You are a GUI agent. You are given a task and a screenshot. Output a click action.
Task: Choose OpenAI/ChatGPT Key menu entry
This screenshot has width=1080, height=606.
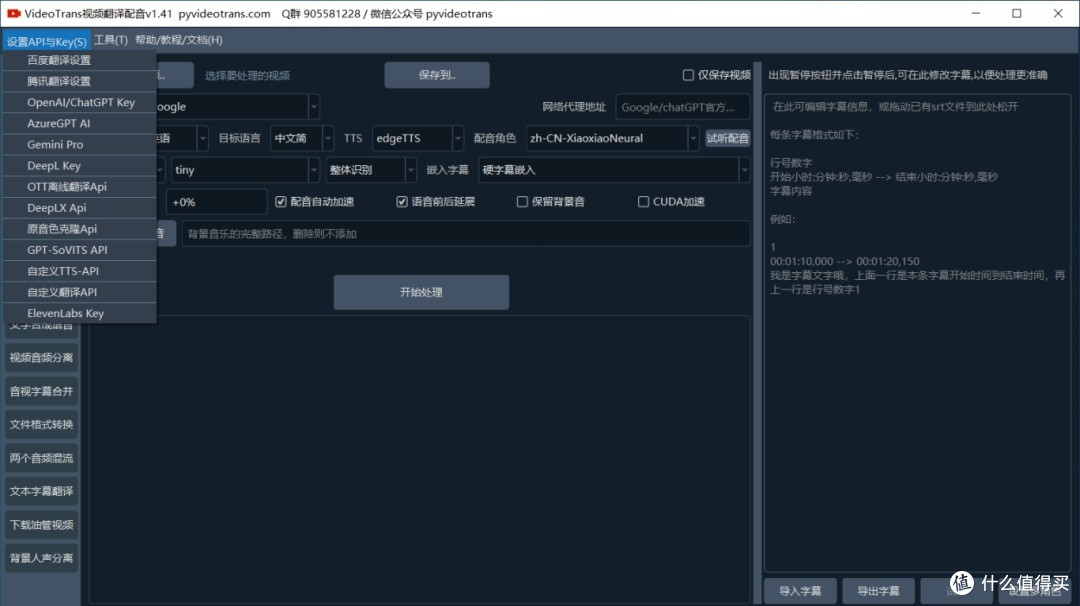pyautogui.click(x=79, y=102)
